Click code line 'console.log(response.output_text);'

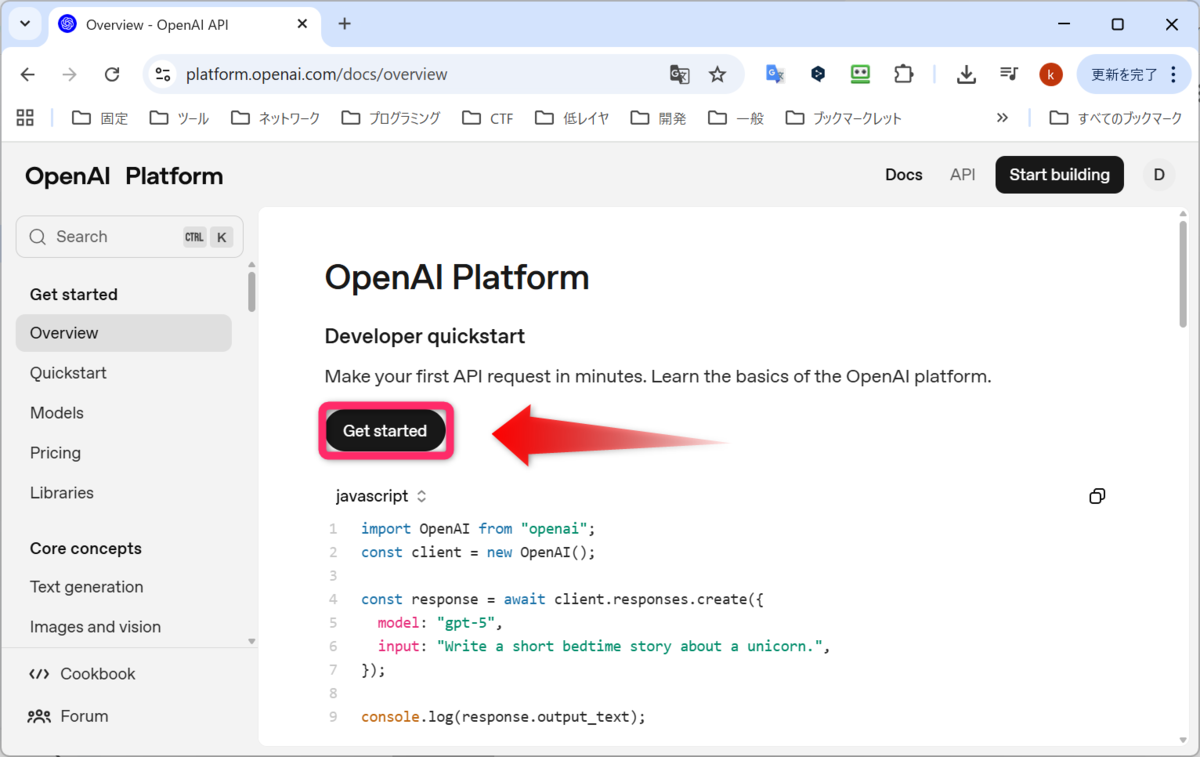point(504,716)
